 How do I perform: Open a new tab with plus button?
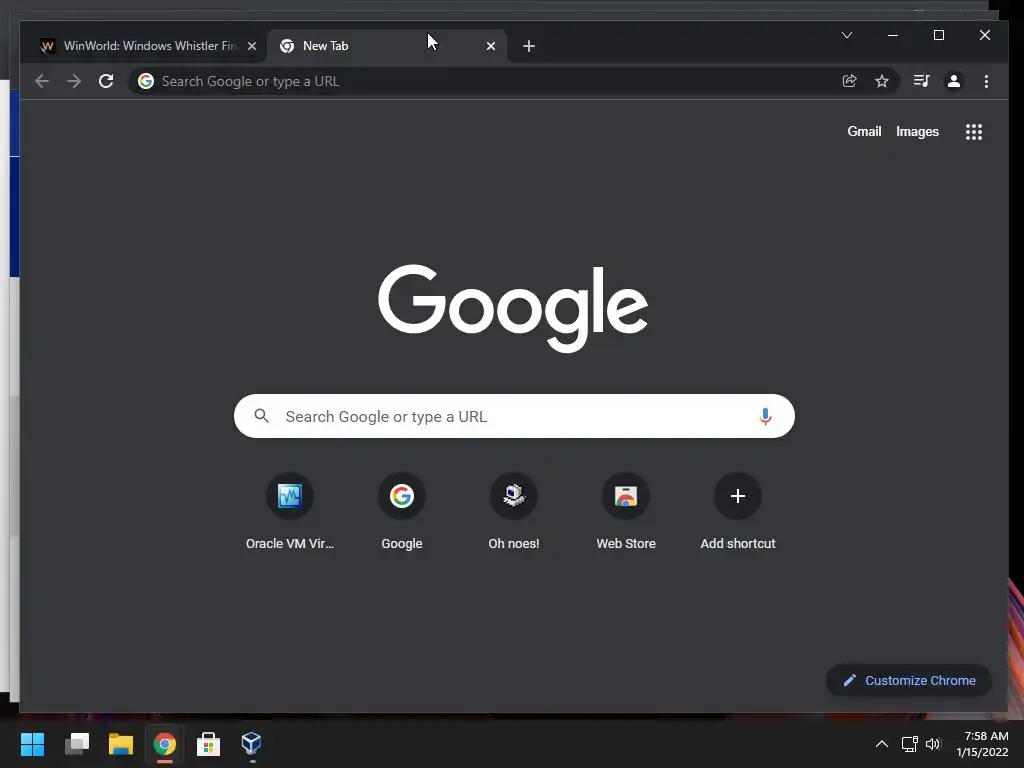click(529, 46)
